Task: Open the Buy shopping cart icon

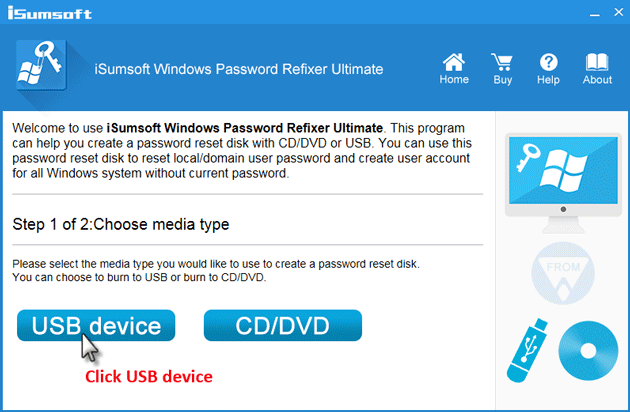Action: tap(501, 62)
